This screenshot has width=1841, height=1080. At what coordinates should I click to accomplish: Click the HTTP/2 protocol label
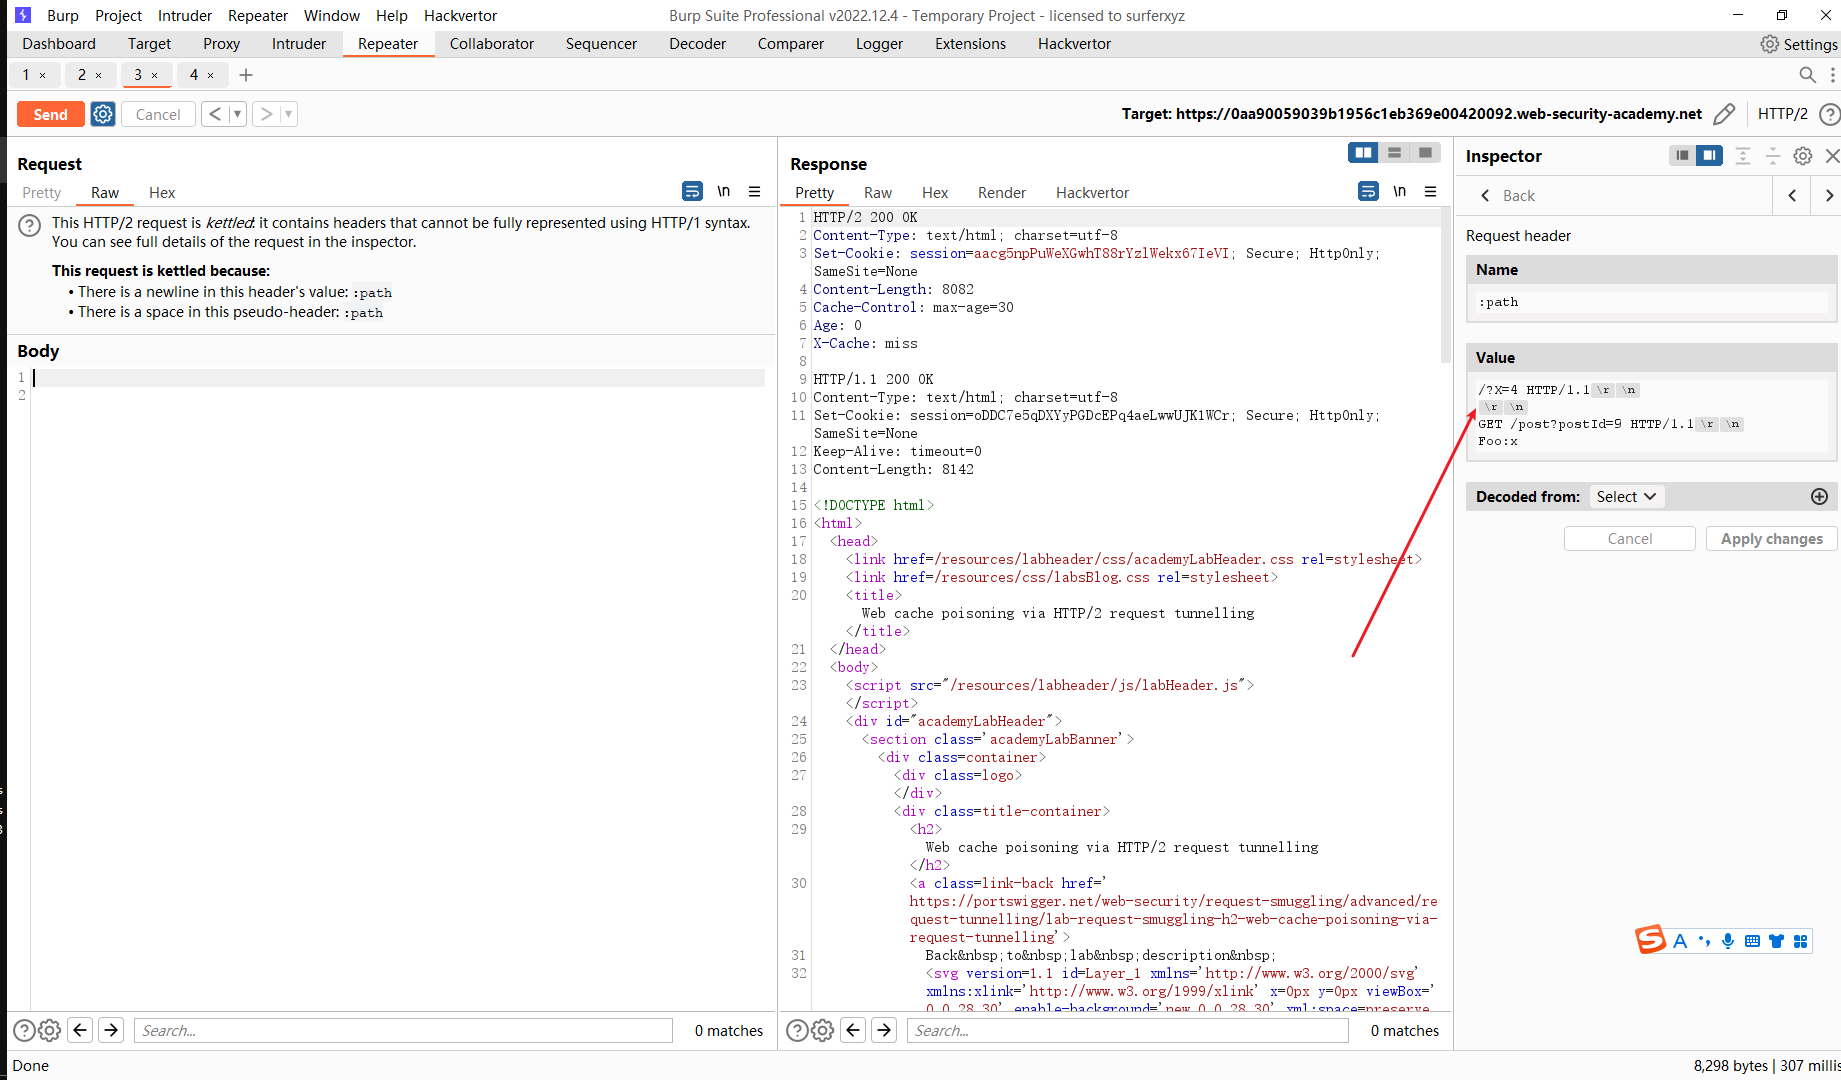point(1783,114)
